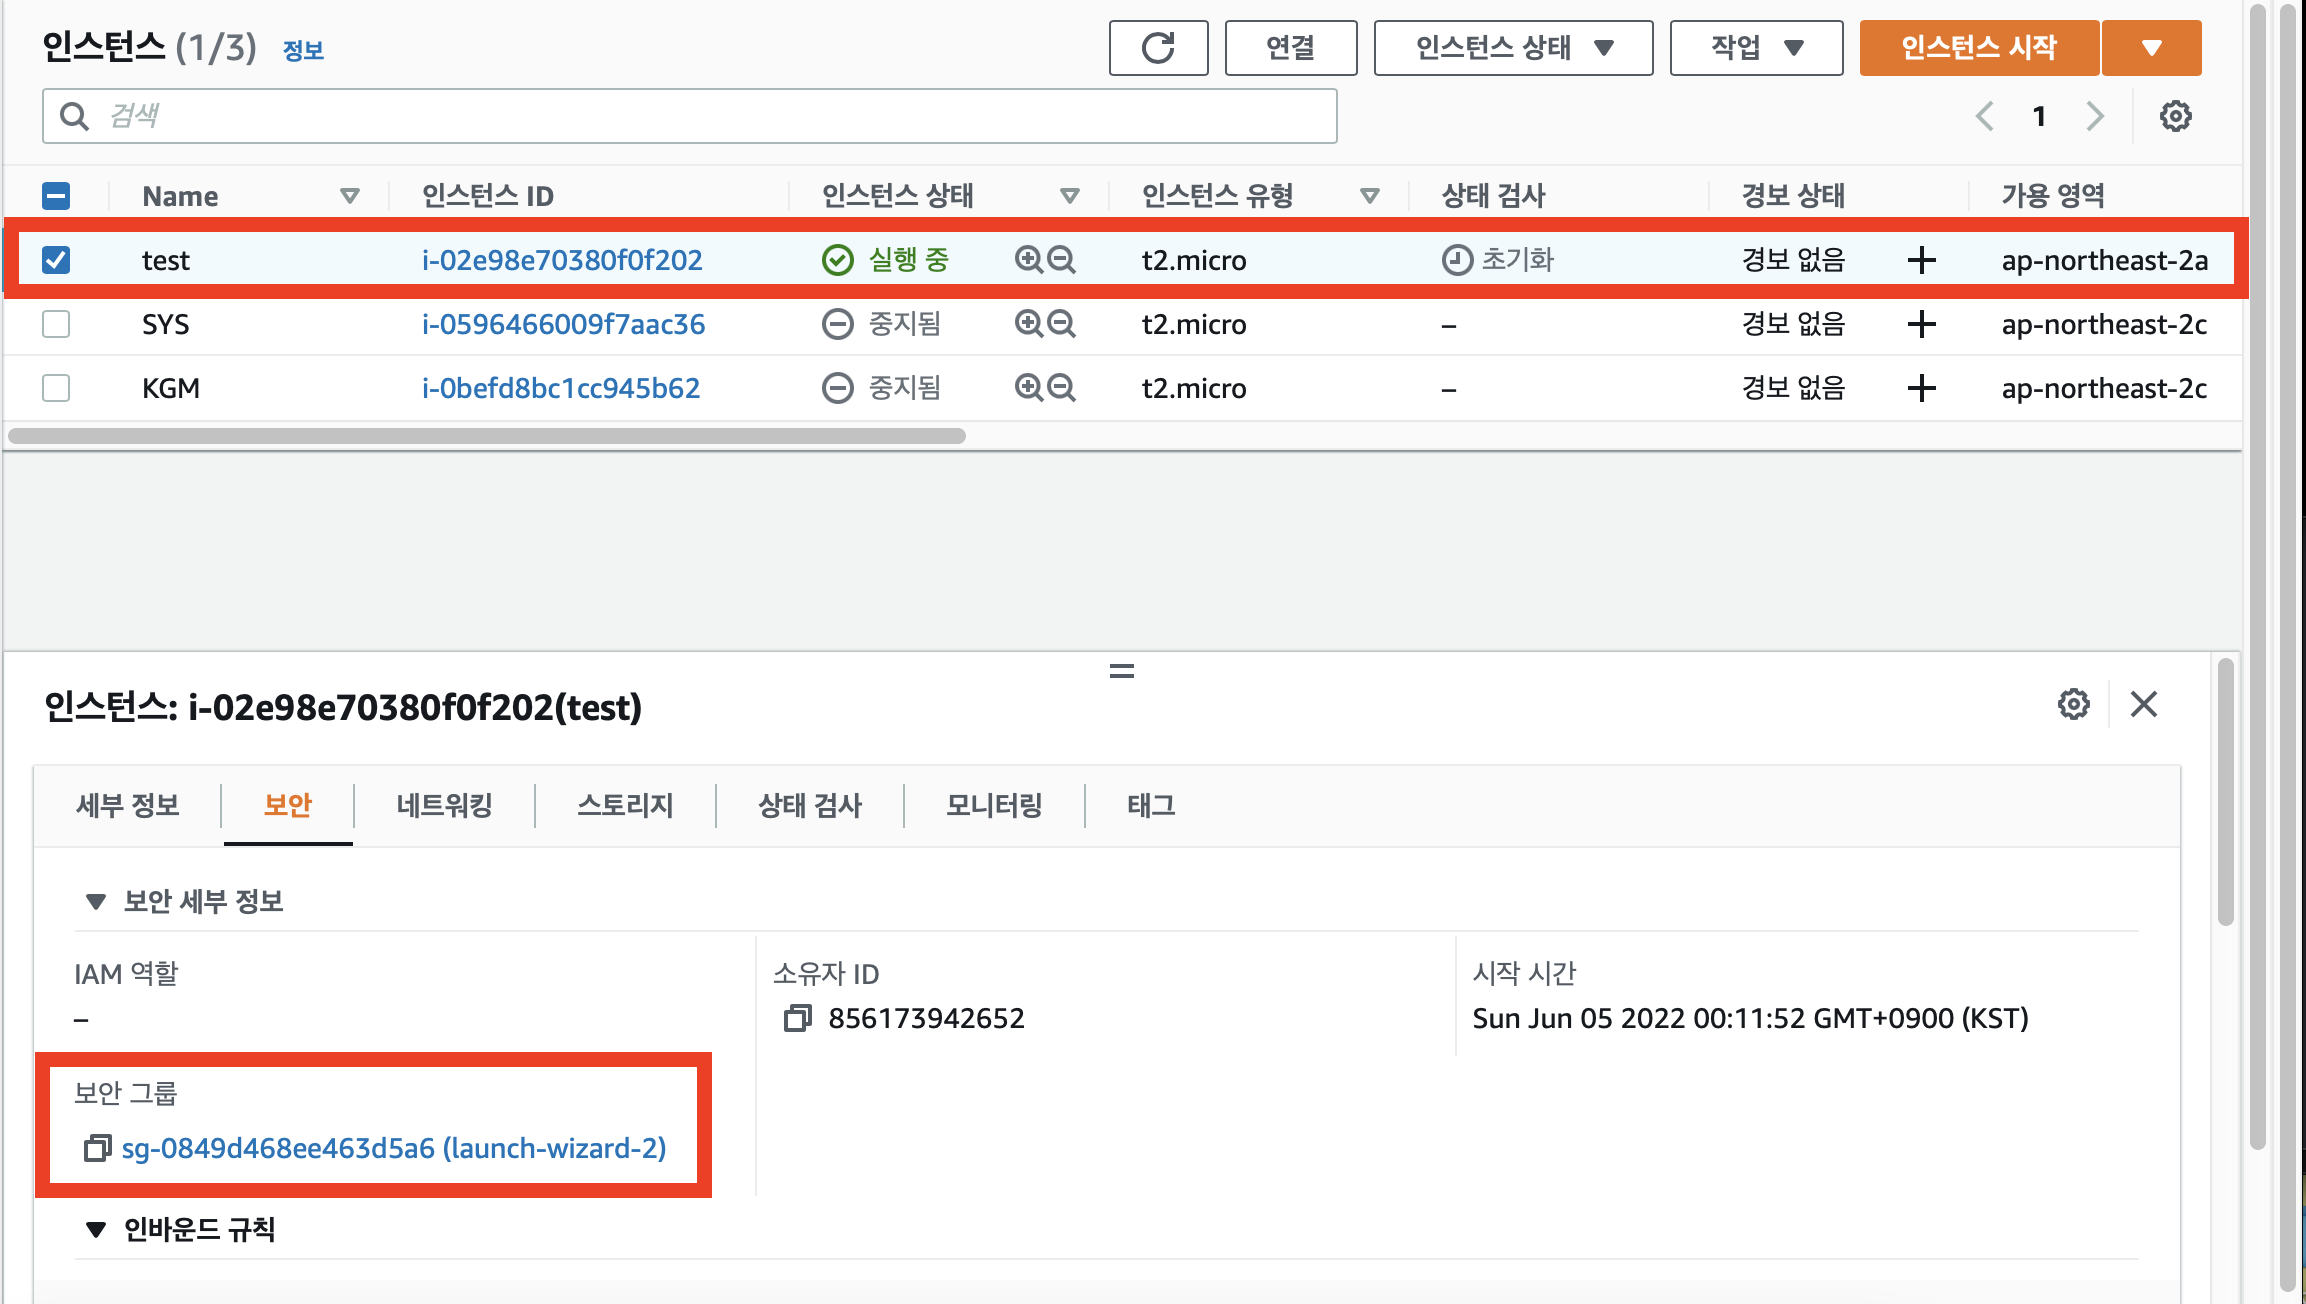Image resolution: width=2306 pixels, height=1304 pixels.
Task: Switch to the 네트워킹 tab
Action: point(444,805)
